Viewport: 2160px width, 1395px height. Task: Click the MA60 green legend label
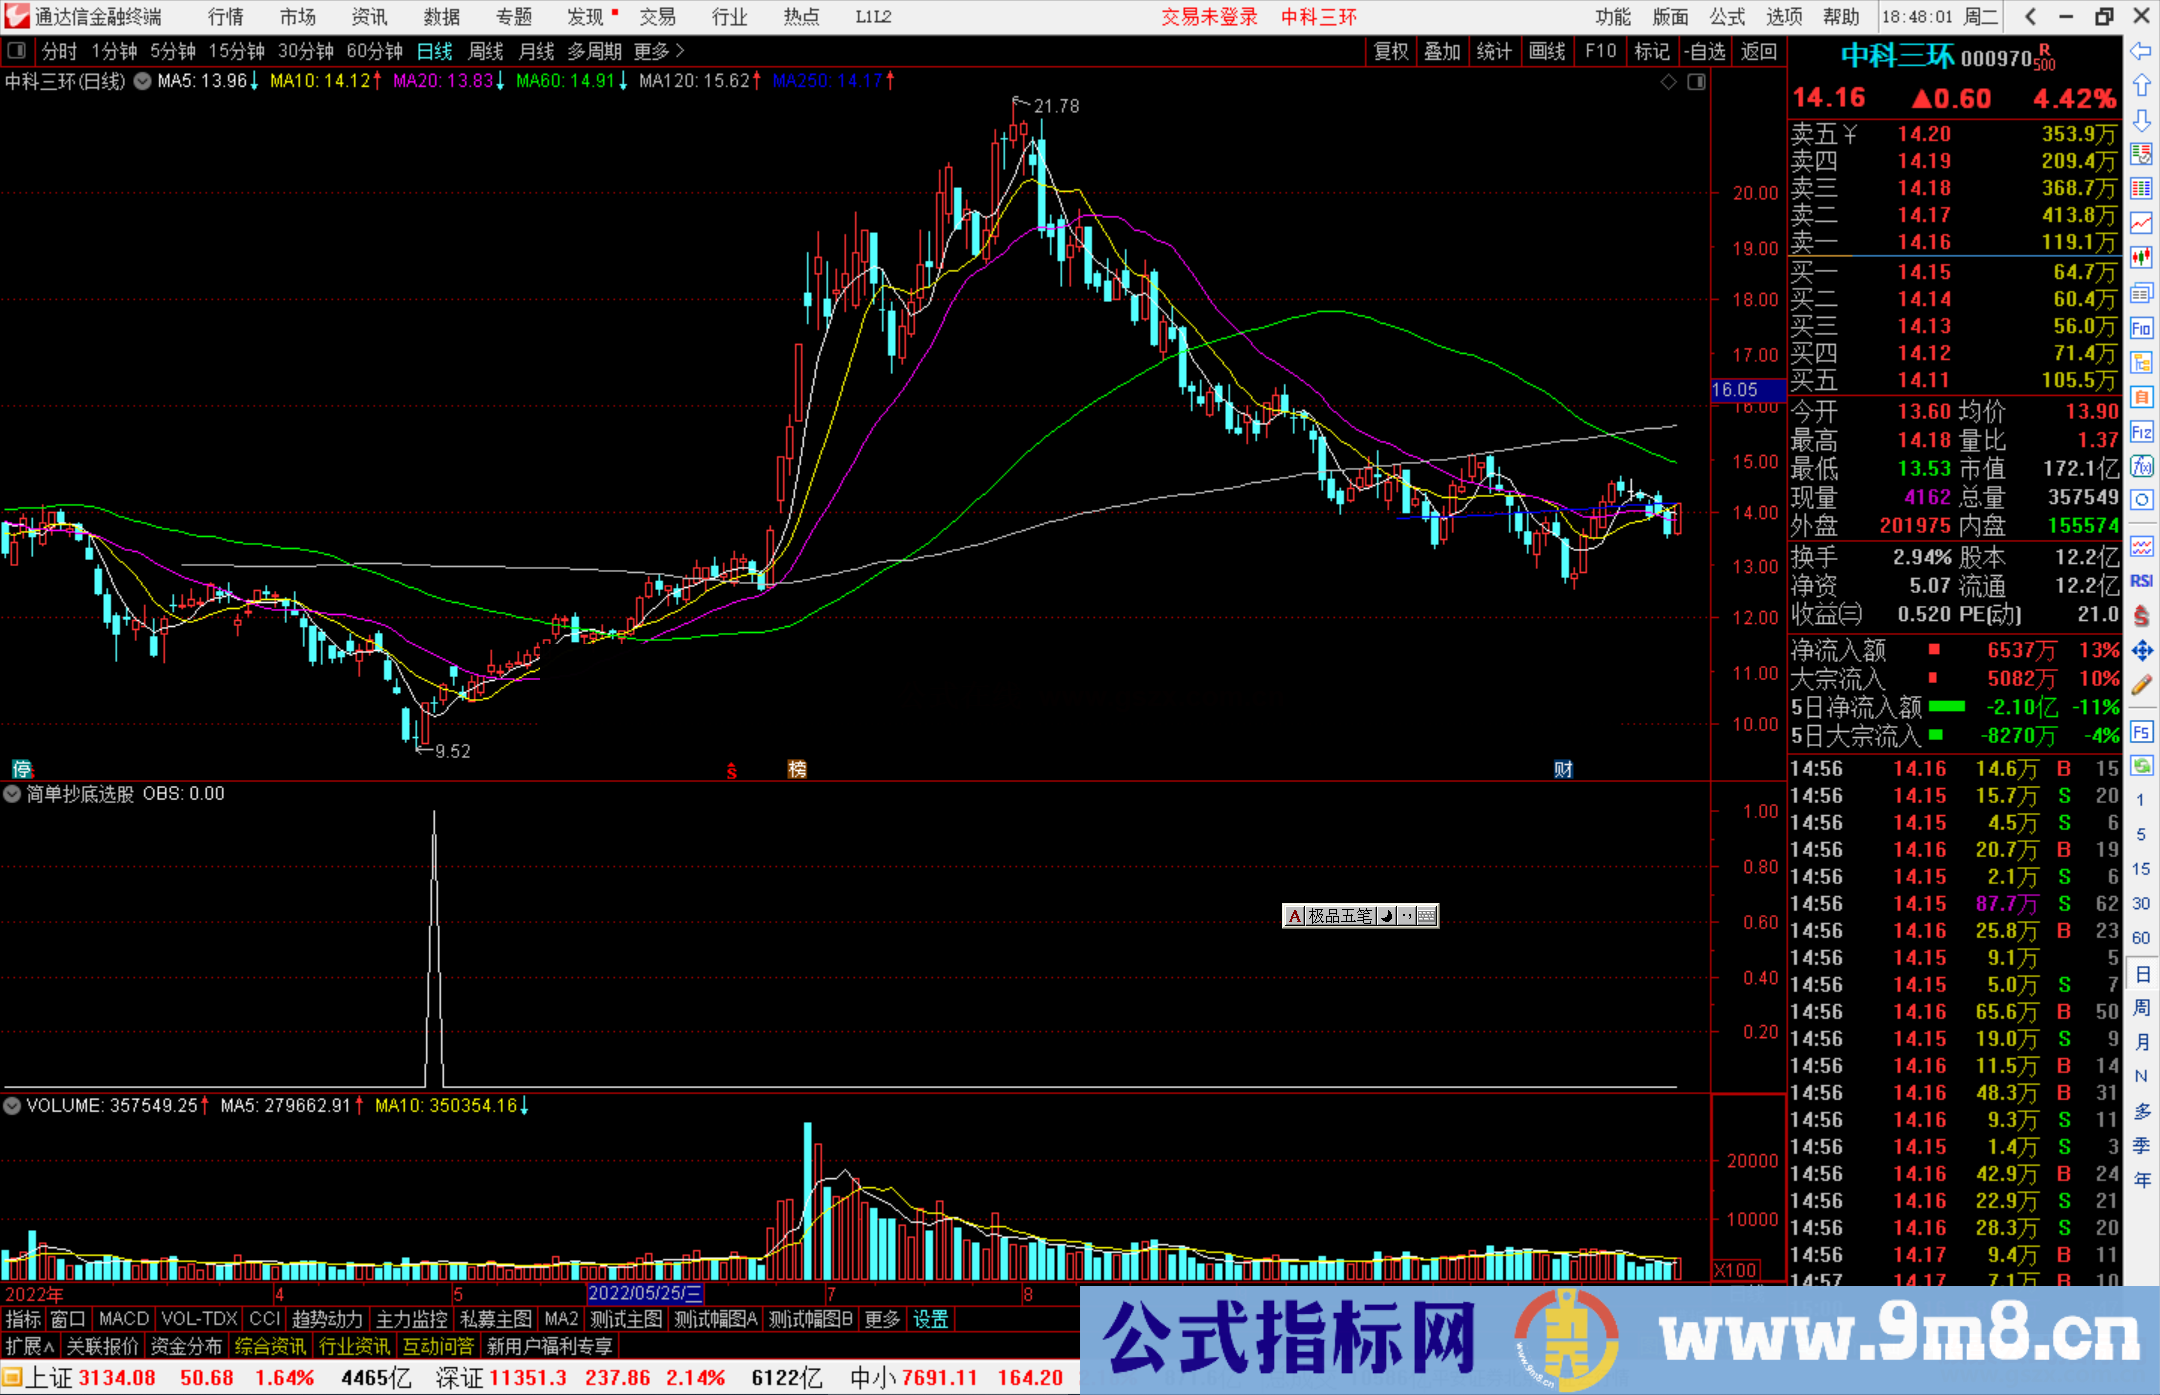coord(572,81)
